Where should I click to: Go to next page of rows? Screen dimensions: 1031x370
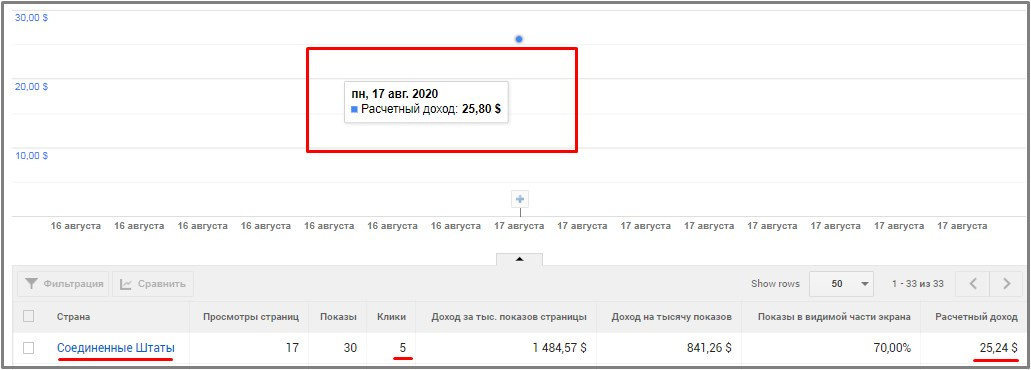click(x=1007, y=284)
